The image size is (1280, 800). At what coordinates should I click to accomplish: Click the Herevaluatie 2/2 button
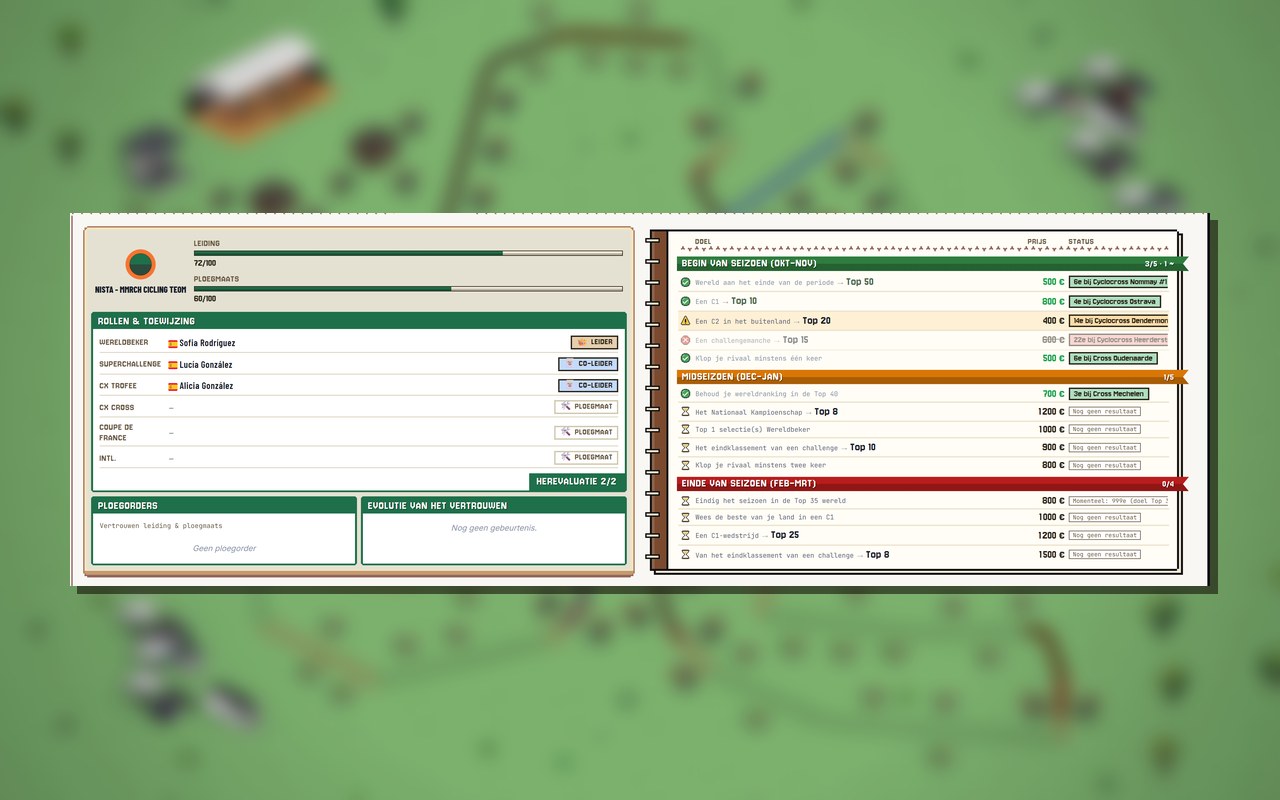coord(577,482)
